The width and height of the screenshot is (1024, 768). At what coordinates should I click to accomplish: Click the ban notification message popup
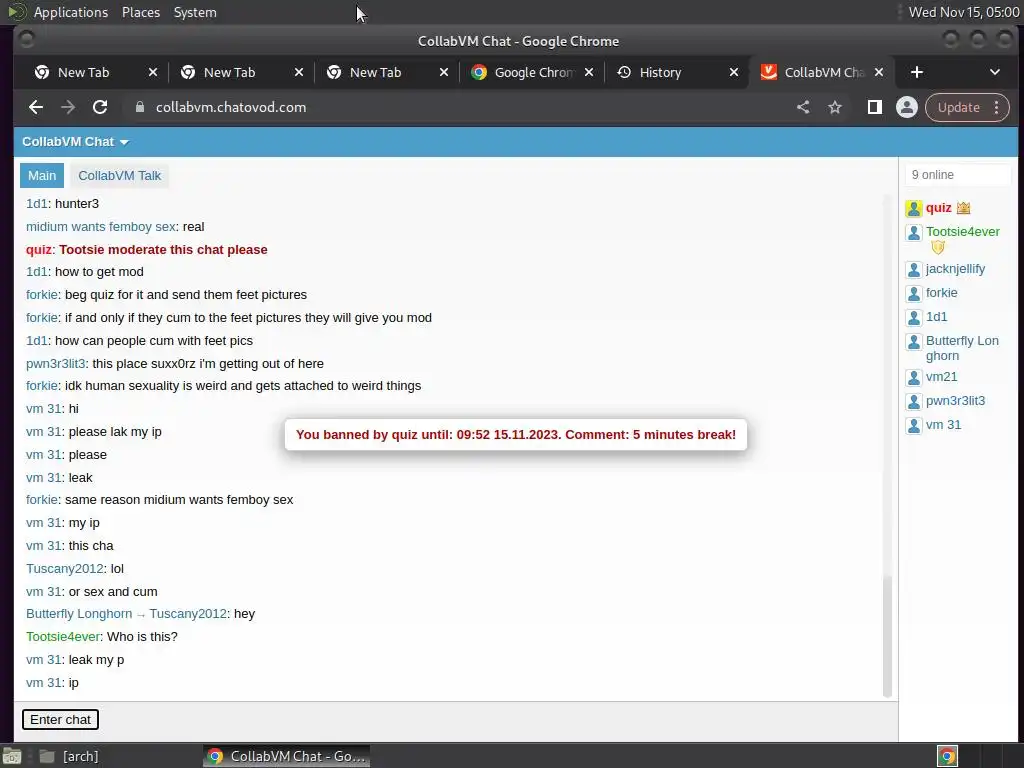516,435
